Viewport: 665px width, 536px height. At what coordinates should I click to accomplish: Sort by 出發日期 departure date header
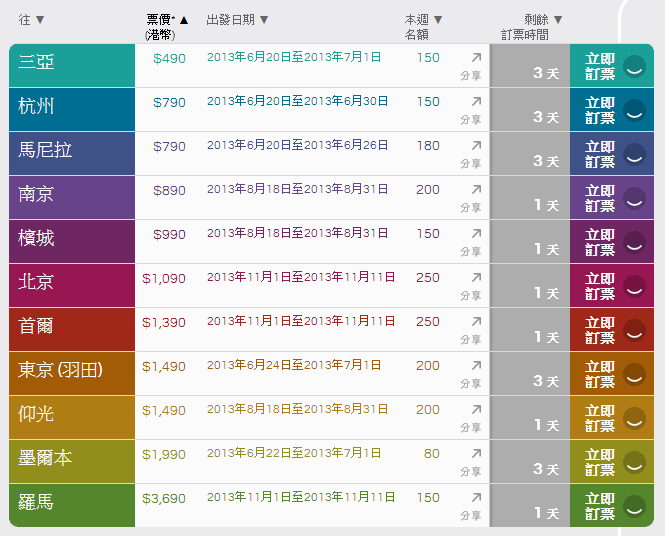click(237, 20)
